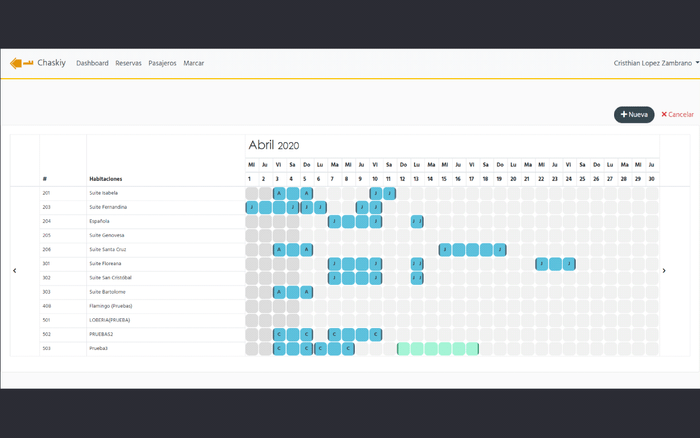Click the green selected range in Pruebas3 row
Image resolution: width=700 pixels, height=438 pixels.
point(438,349)
